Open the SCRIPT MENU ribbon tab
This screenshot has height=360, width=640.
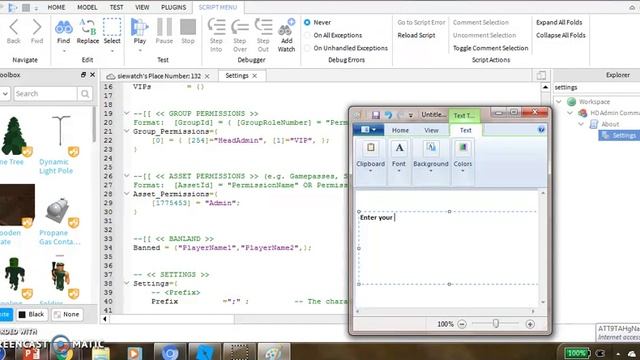218,7
